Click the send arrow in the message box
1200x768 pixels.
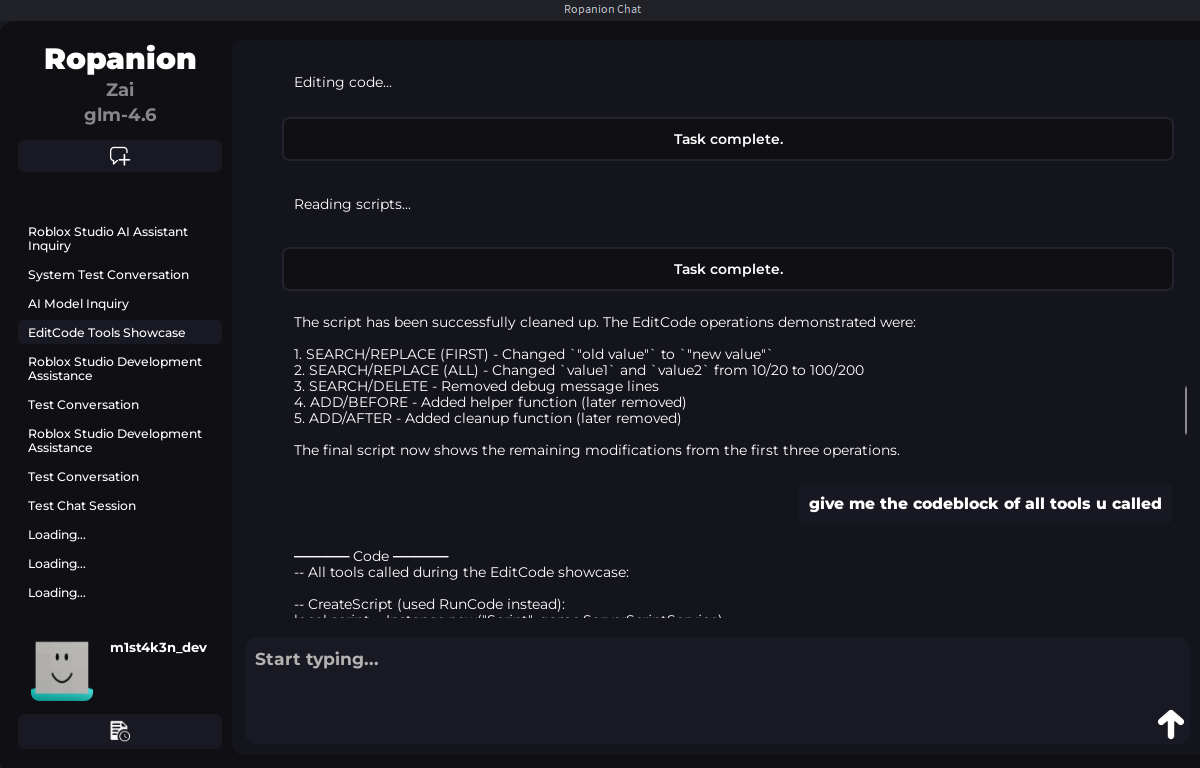coord(1170,724)
